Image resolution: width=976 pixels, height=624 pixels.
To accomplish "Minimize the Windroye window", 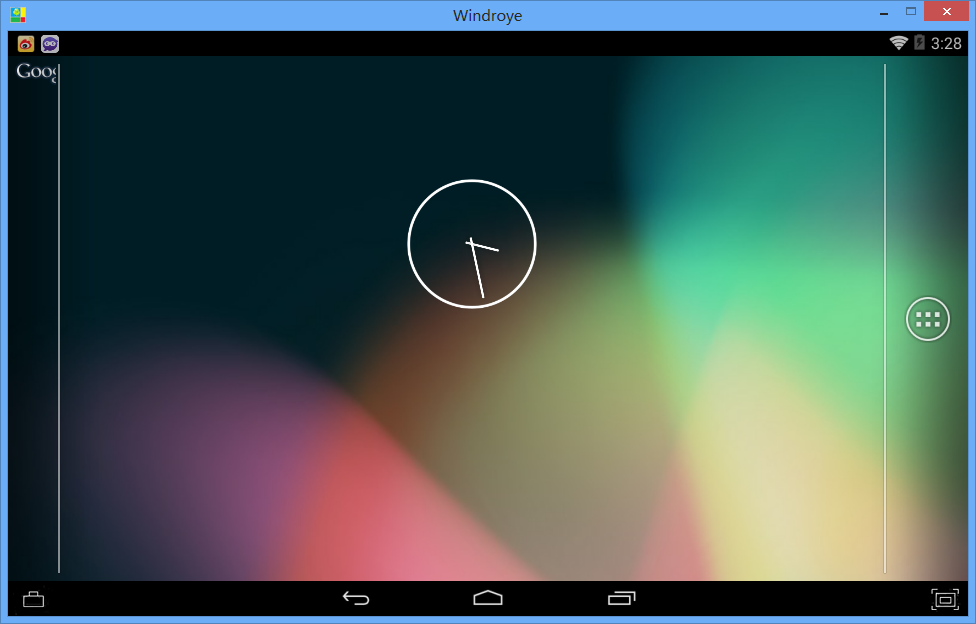I will click(x=884, y=13).
